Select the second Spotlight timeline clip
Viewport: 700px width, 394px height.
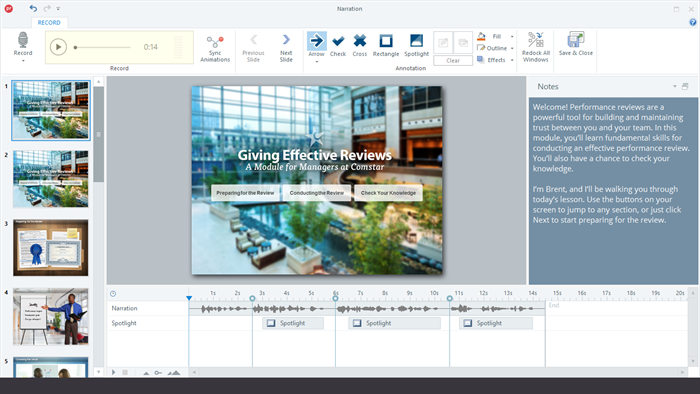point(395,323)
